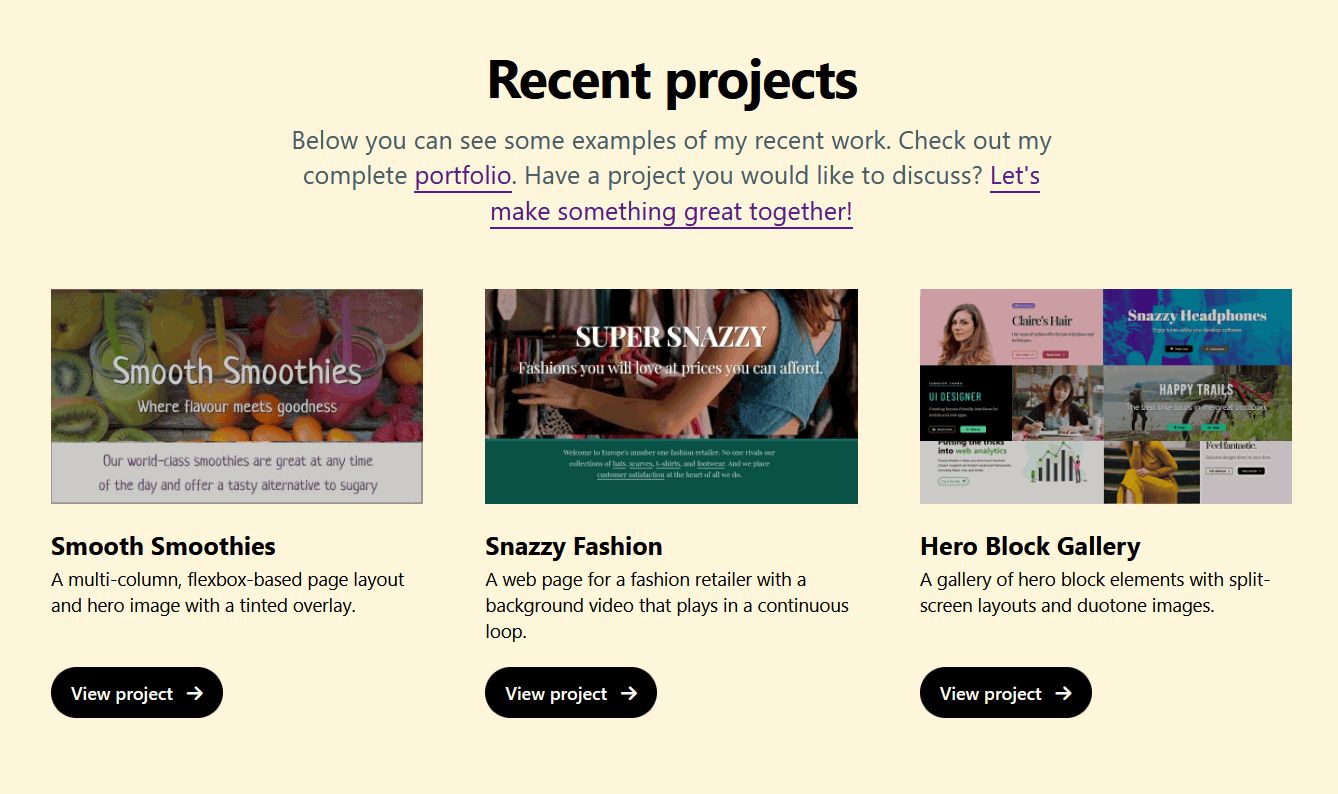Click the Snazzy Fashion project title
1338x794 pixels.
574,546
